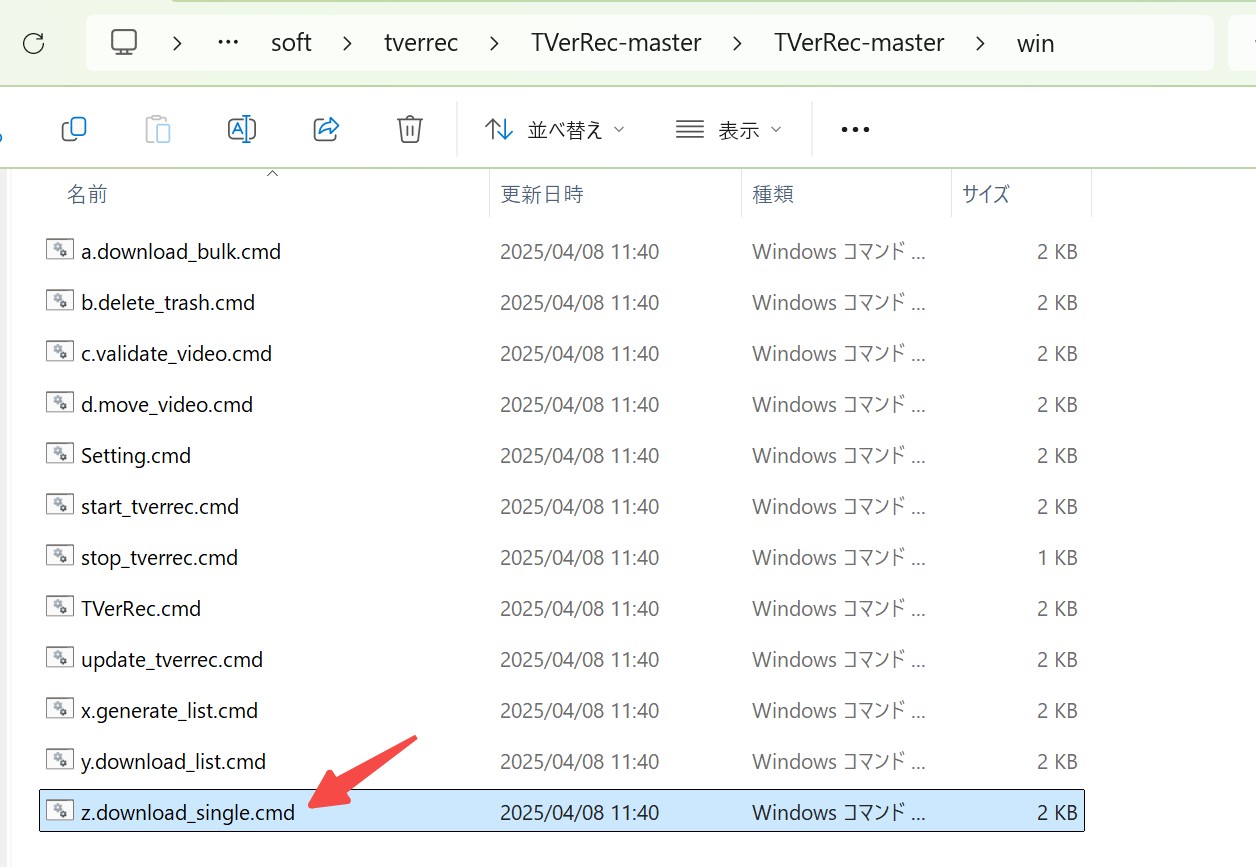Go to the tverrec folder in the breadcrumb
The height and width of the screenshot is (867, 1256).
[x=421, y=43]
